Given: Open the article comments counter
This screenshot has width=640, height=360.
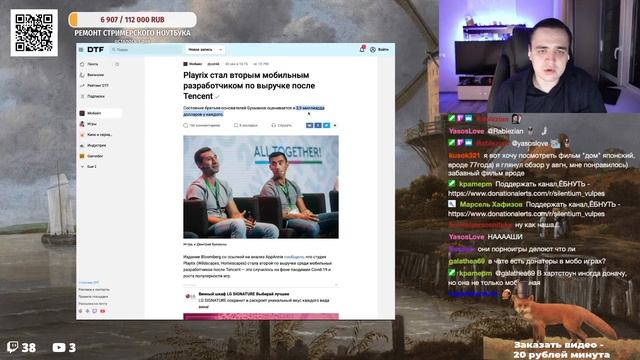Looking at the screenshot, I should [x=202, y=125].
